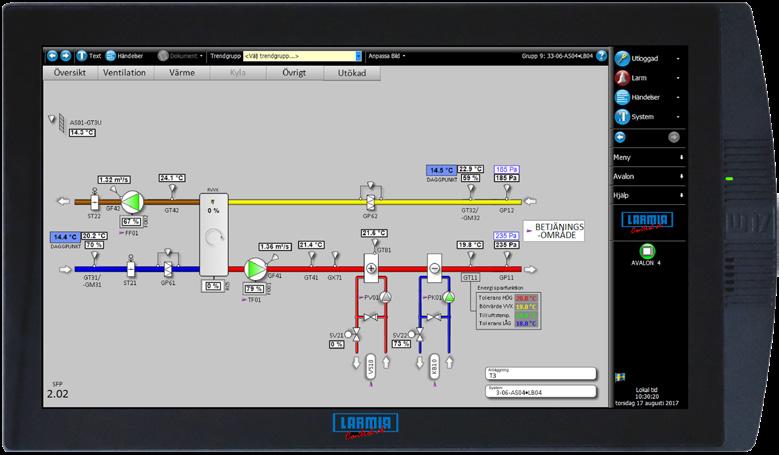This screenshot has height=455, width=779.
Task: Click the VVX heat exchanger unit
Action: [x=214, y=234]
